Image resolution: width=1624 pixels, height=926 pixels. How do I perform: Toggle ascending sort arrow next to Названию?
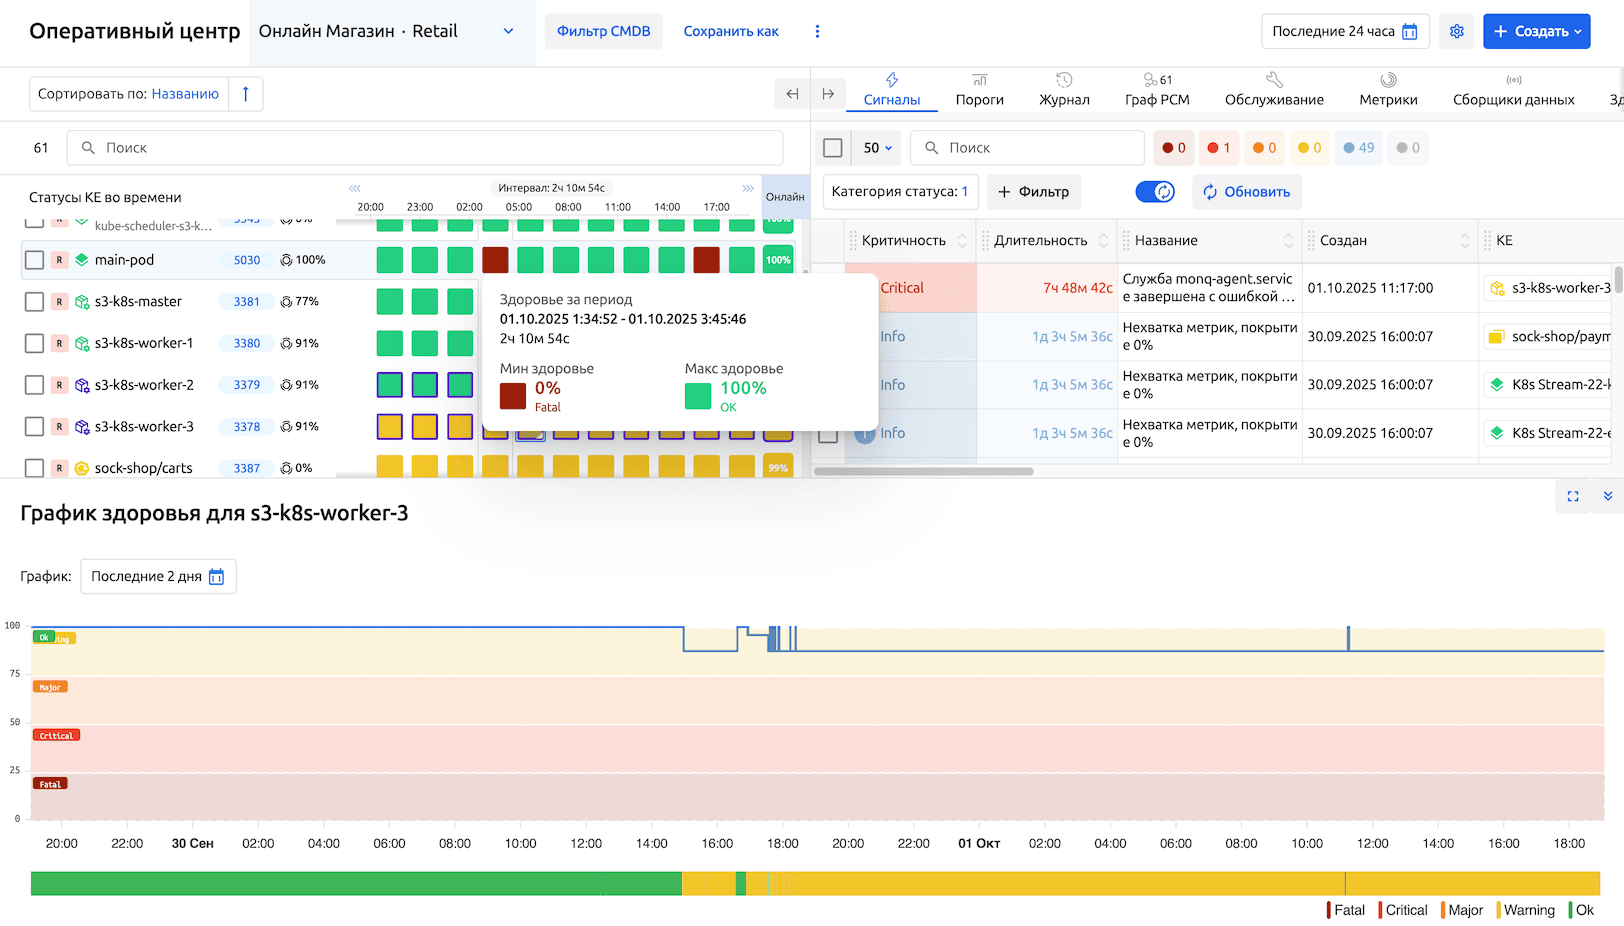pyautogui.click(x=245, y=94)
